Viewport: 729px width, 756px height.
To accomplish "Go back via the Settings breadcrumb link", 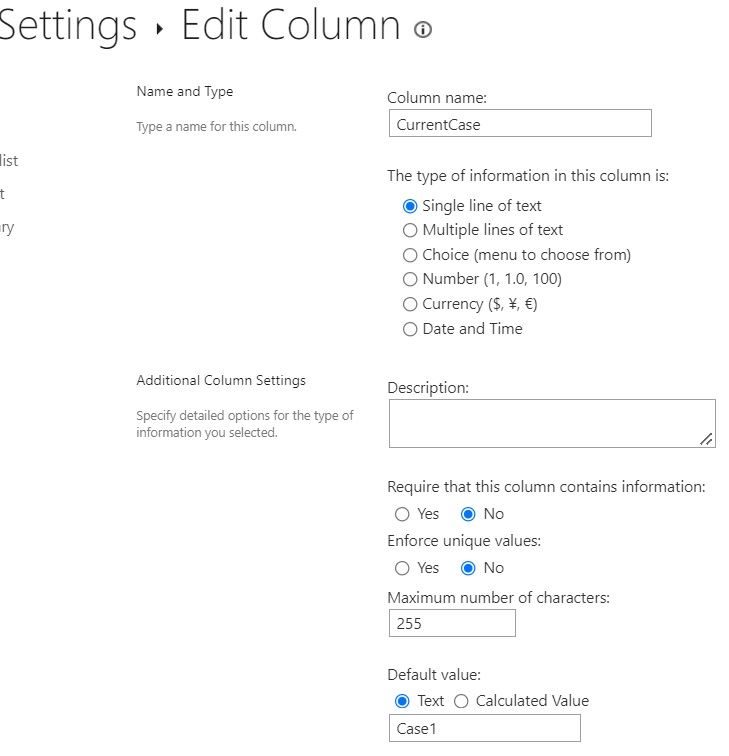I will pyautogui.click(x=67, y=27).
